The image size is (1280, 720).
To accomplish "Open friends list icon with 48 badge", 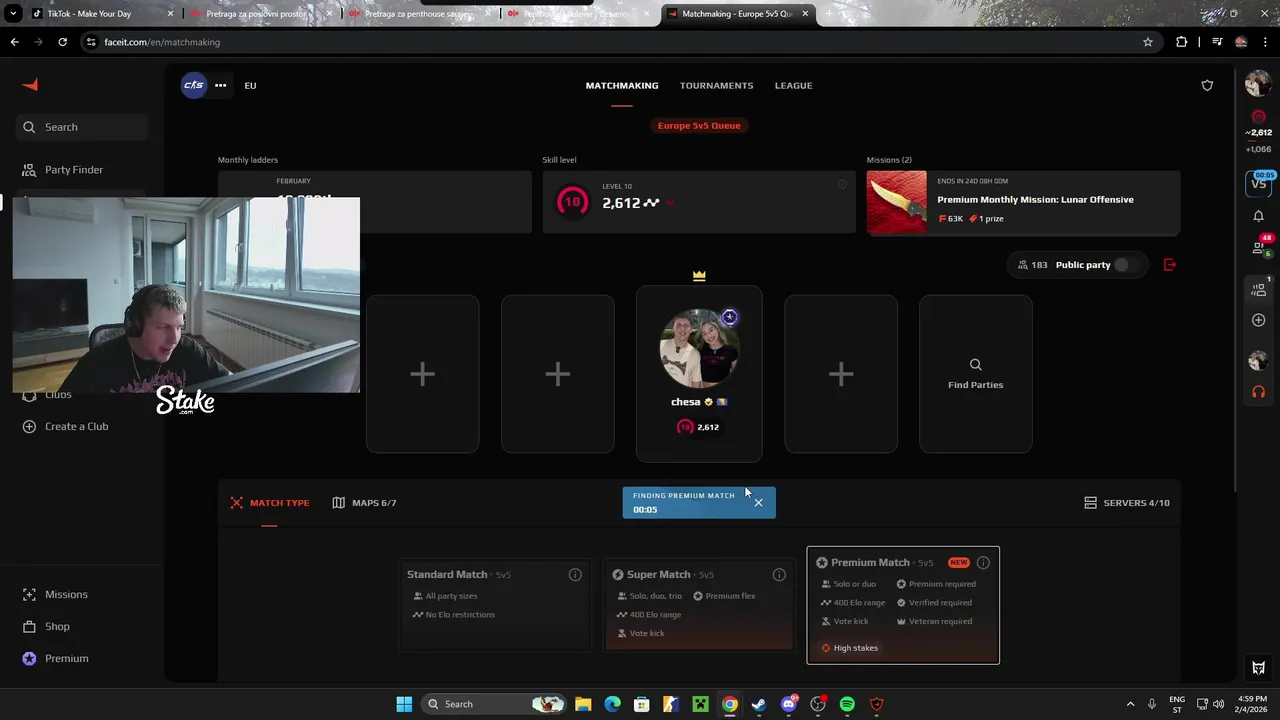I will (x=1259, y=246).
